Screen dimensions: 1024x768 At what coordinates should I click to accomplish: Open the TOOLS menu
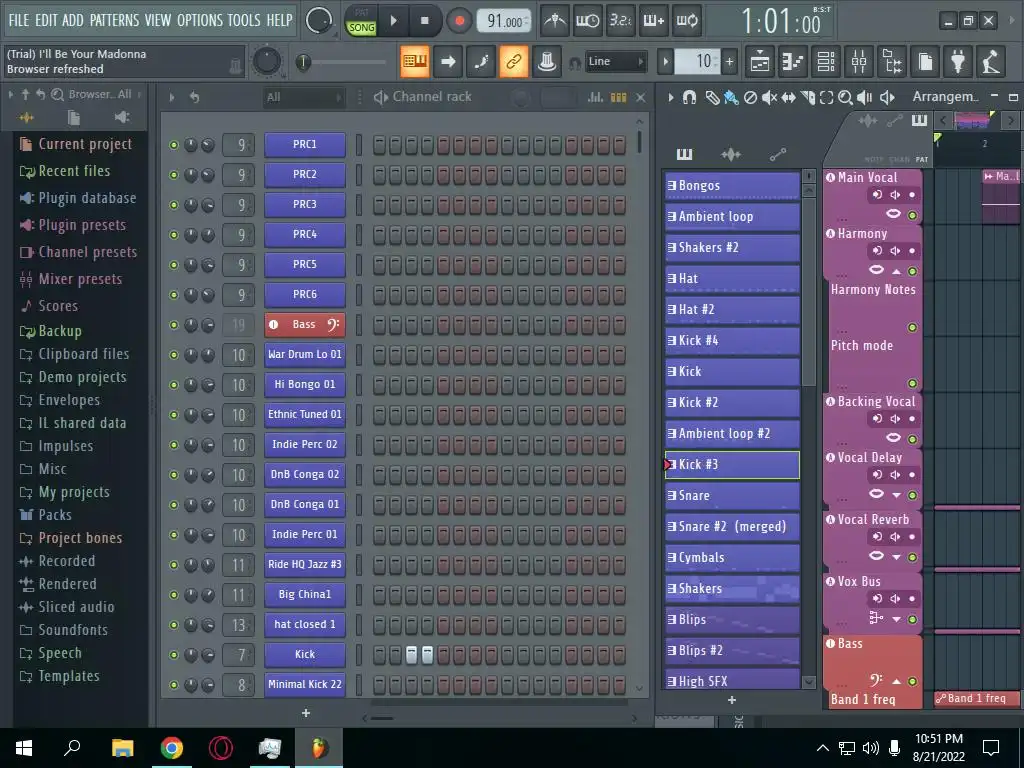coord(244,20)
